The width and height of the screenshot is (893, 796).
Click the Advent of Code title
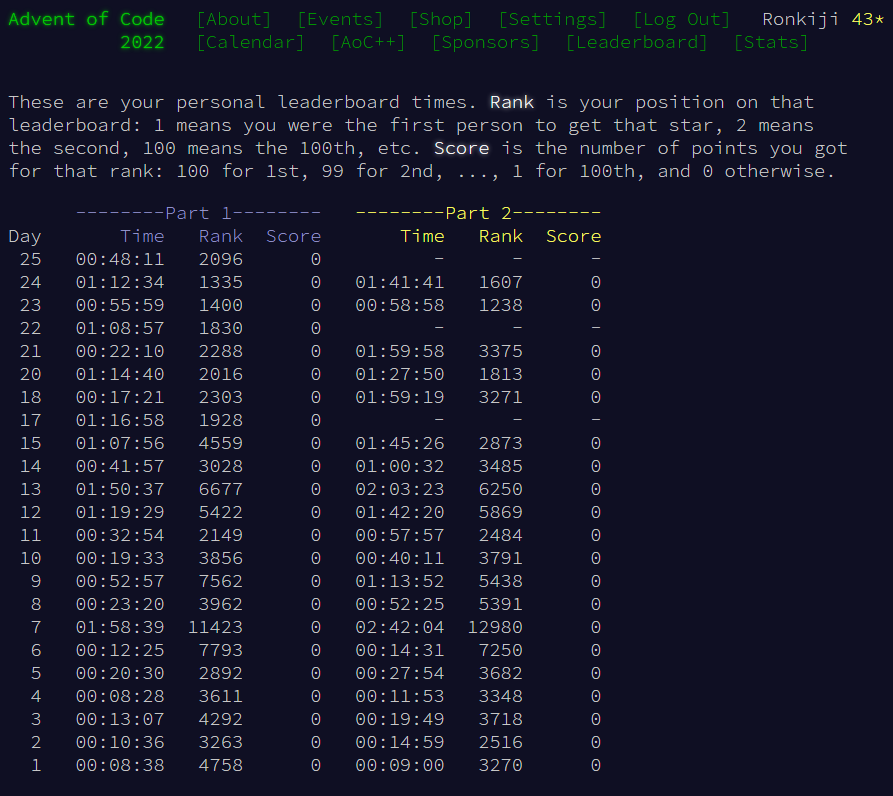pos(86,19)
